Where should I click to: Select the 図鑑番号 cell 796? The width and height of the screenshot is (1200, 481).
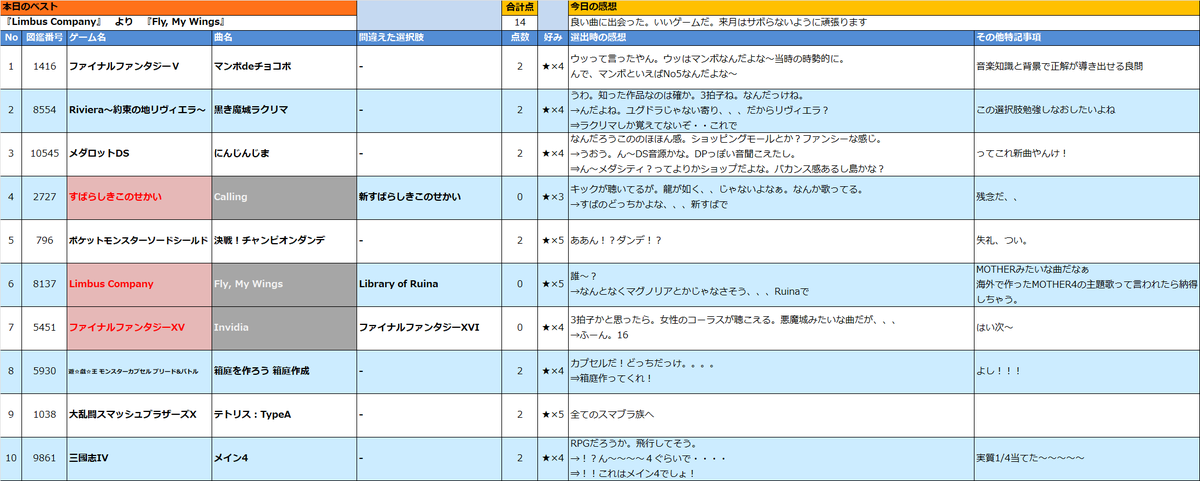tap(44, 241)
